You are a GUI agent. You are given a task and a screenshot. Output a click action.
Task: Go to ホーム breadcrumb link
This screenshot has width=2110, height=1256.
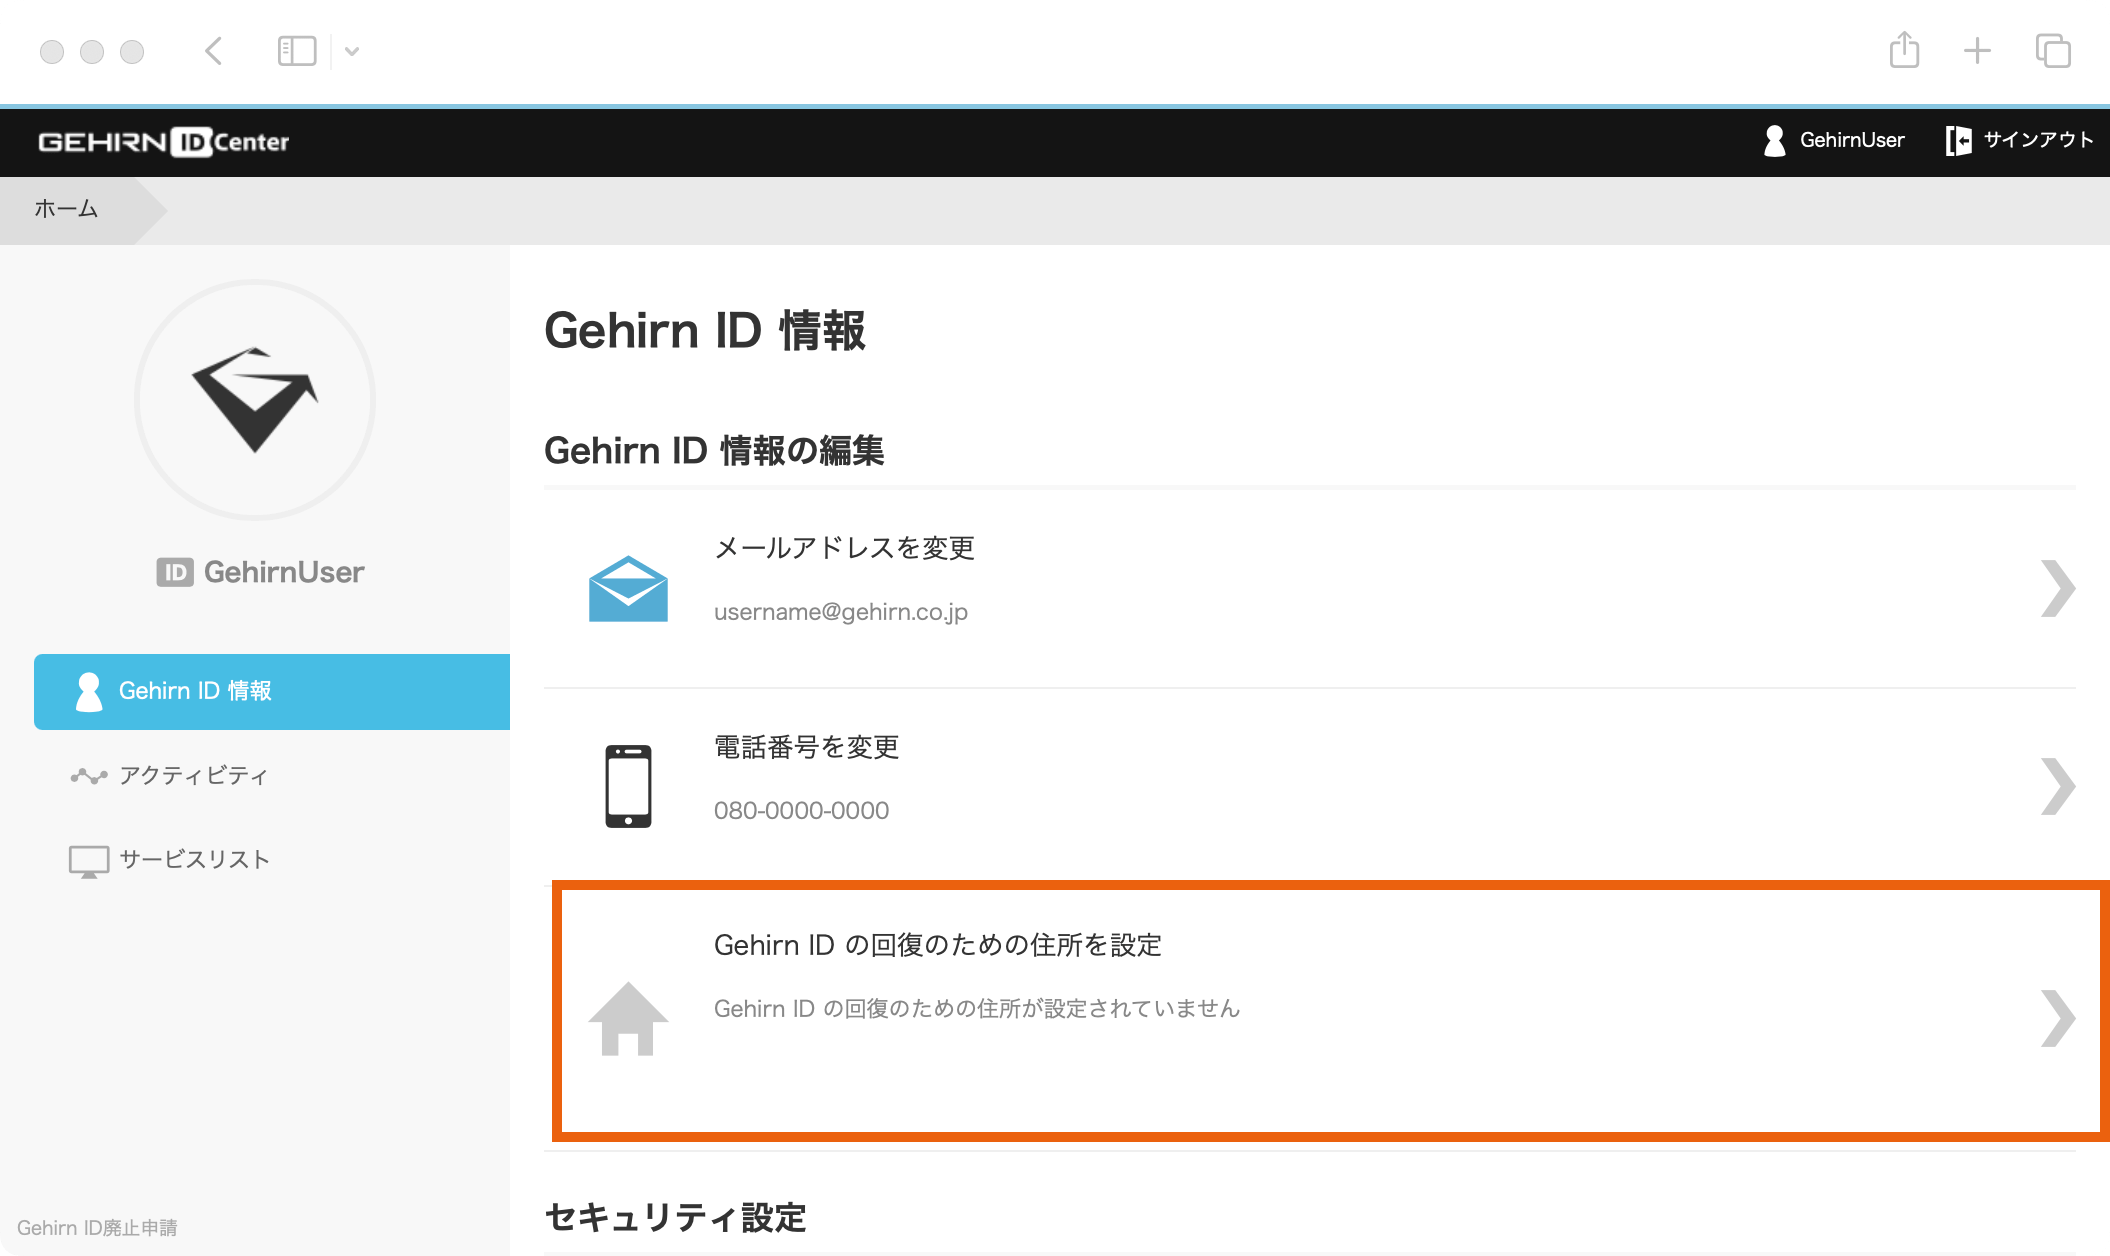click(66, 209)
